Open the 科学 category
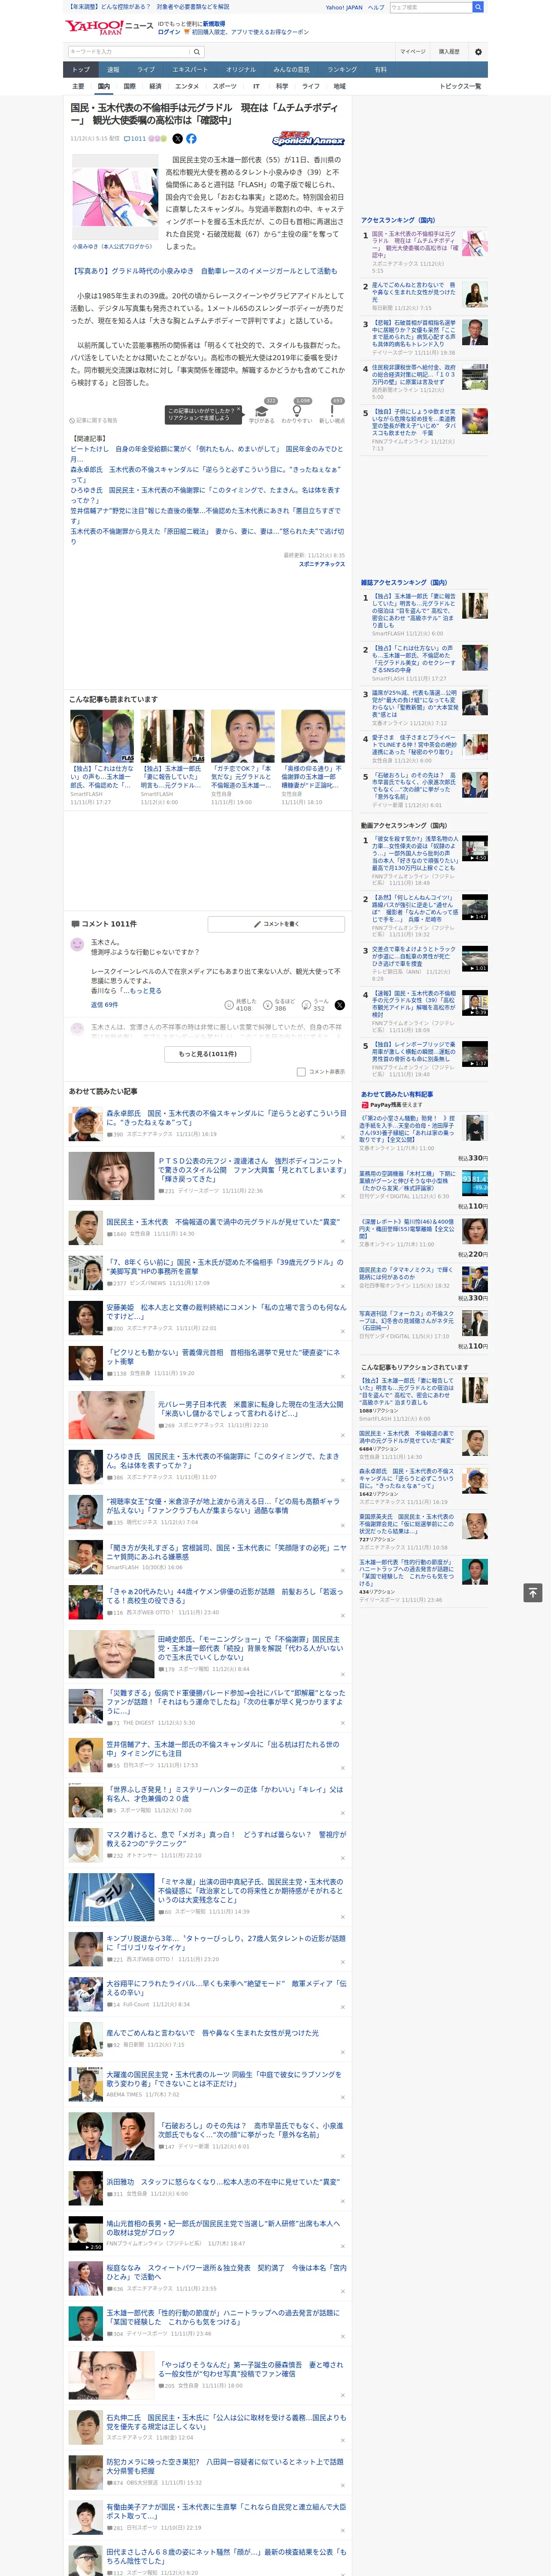 pos(282,86)
